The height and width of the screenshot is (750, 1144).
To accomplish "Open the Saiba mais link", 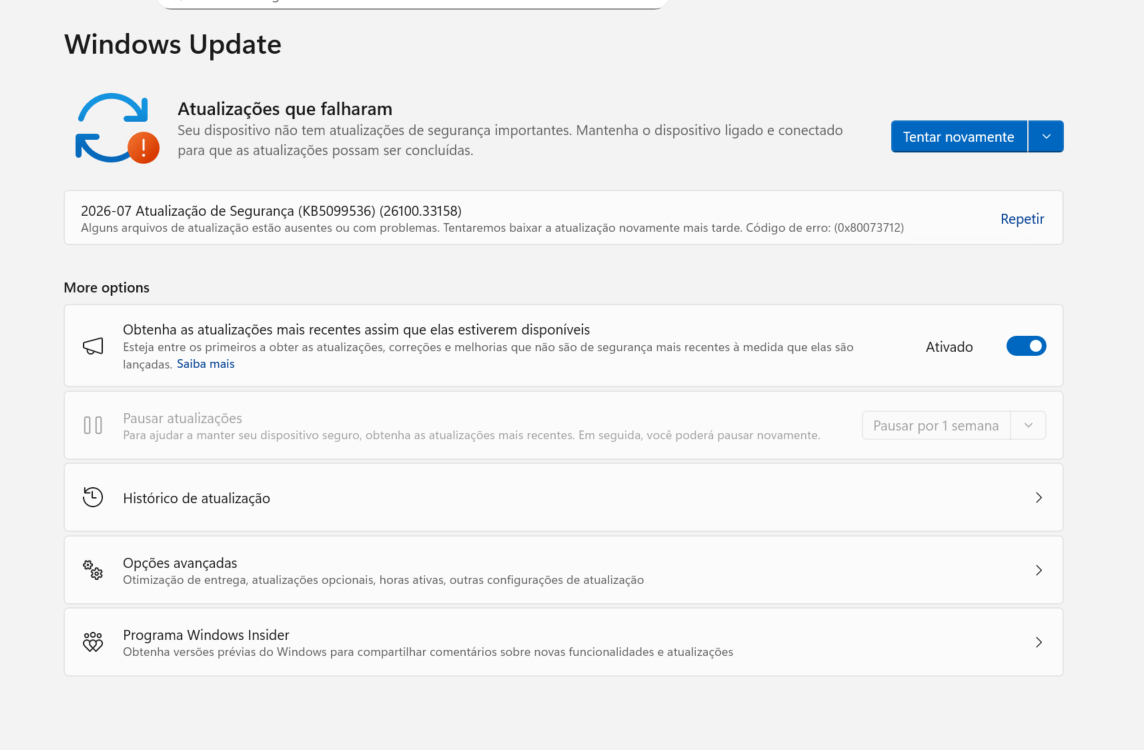I will pyautogui.click(x=206, y=363).
